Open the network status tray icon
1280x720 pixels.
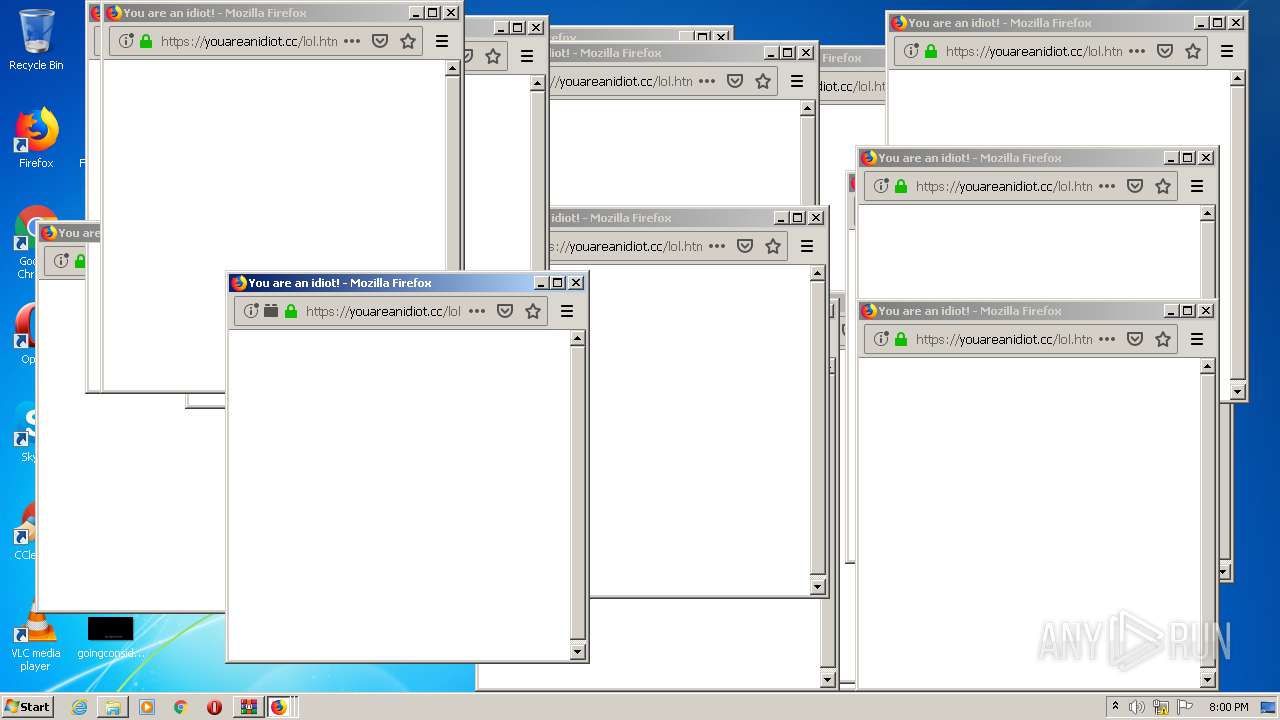point(1161,707)
